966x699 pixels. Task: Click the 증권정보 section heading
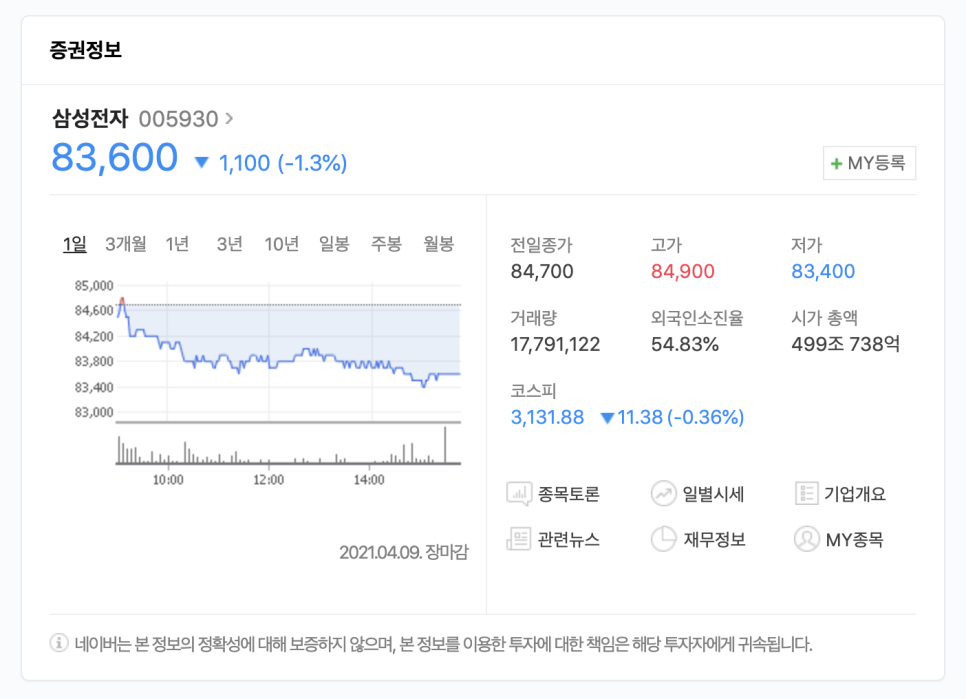(x=86, y=50)
